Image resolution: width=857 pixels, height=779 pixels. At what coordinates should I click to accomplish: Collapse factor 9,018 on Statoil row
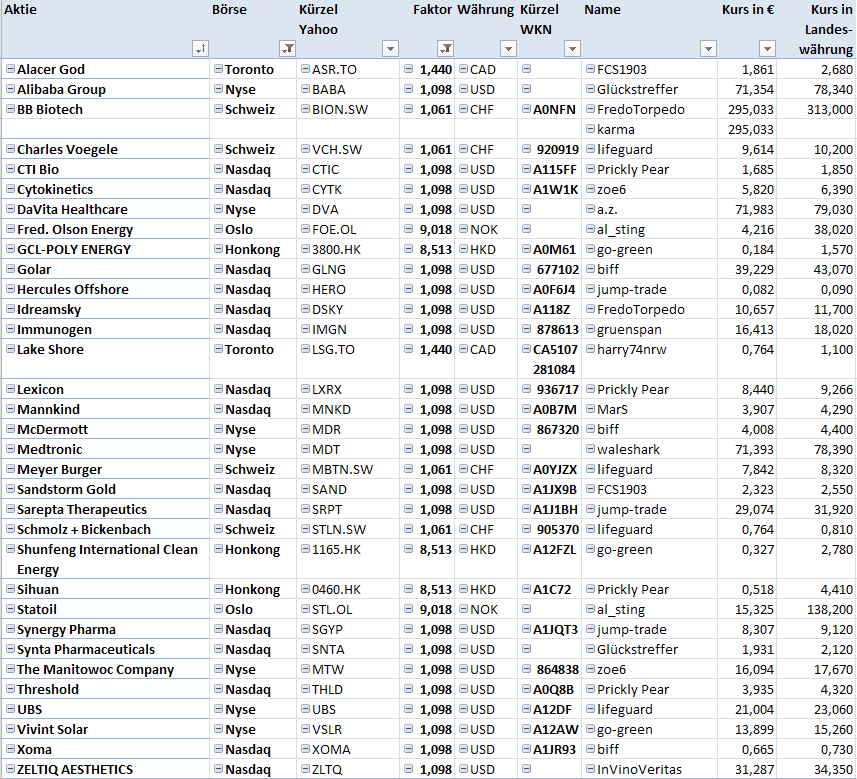tap(408, 609)
